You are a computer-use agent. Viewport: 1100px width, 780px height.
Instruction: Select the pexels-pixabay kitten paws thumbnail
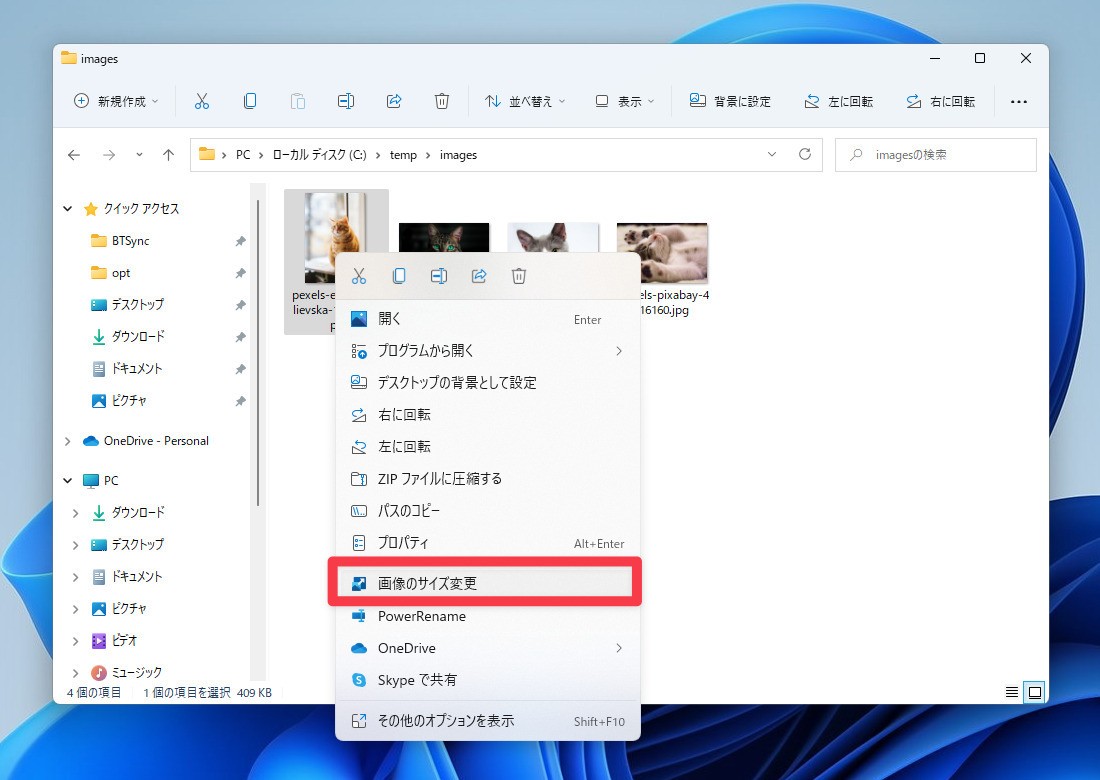(662, 253)
